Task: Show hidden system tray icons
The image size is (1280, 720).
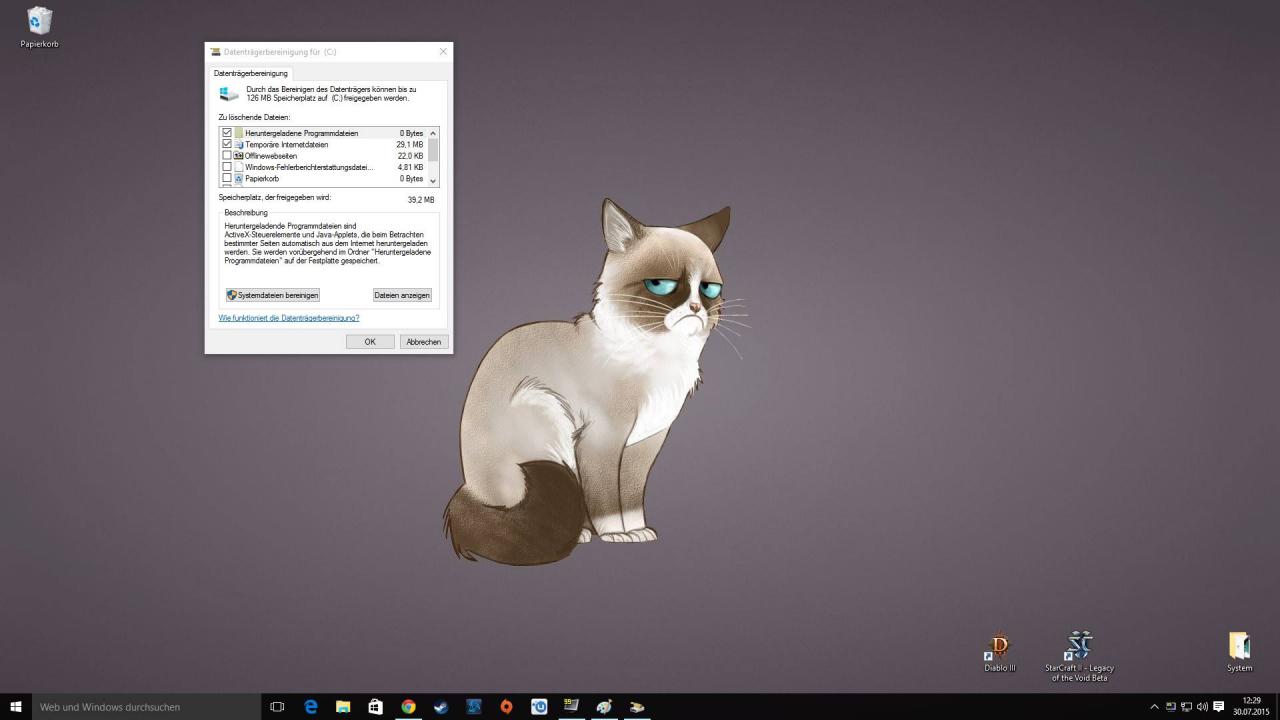Action: pyautogui.click(x=1154, y=706)
